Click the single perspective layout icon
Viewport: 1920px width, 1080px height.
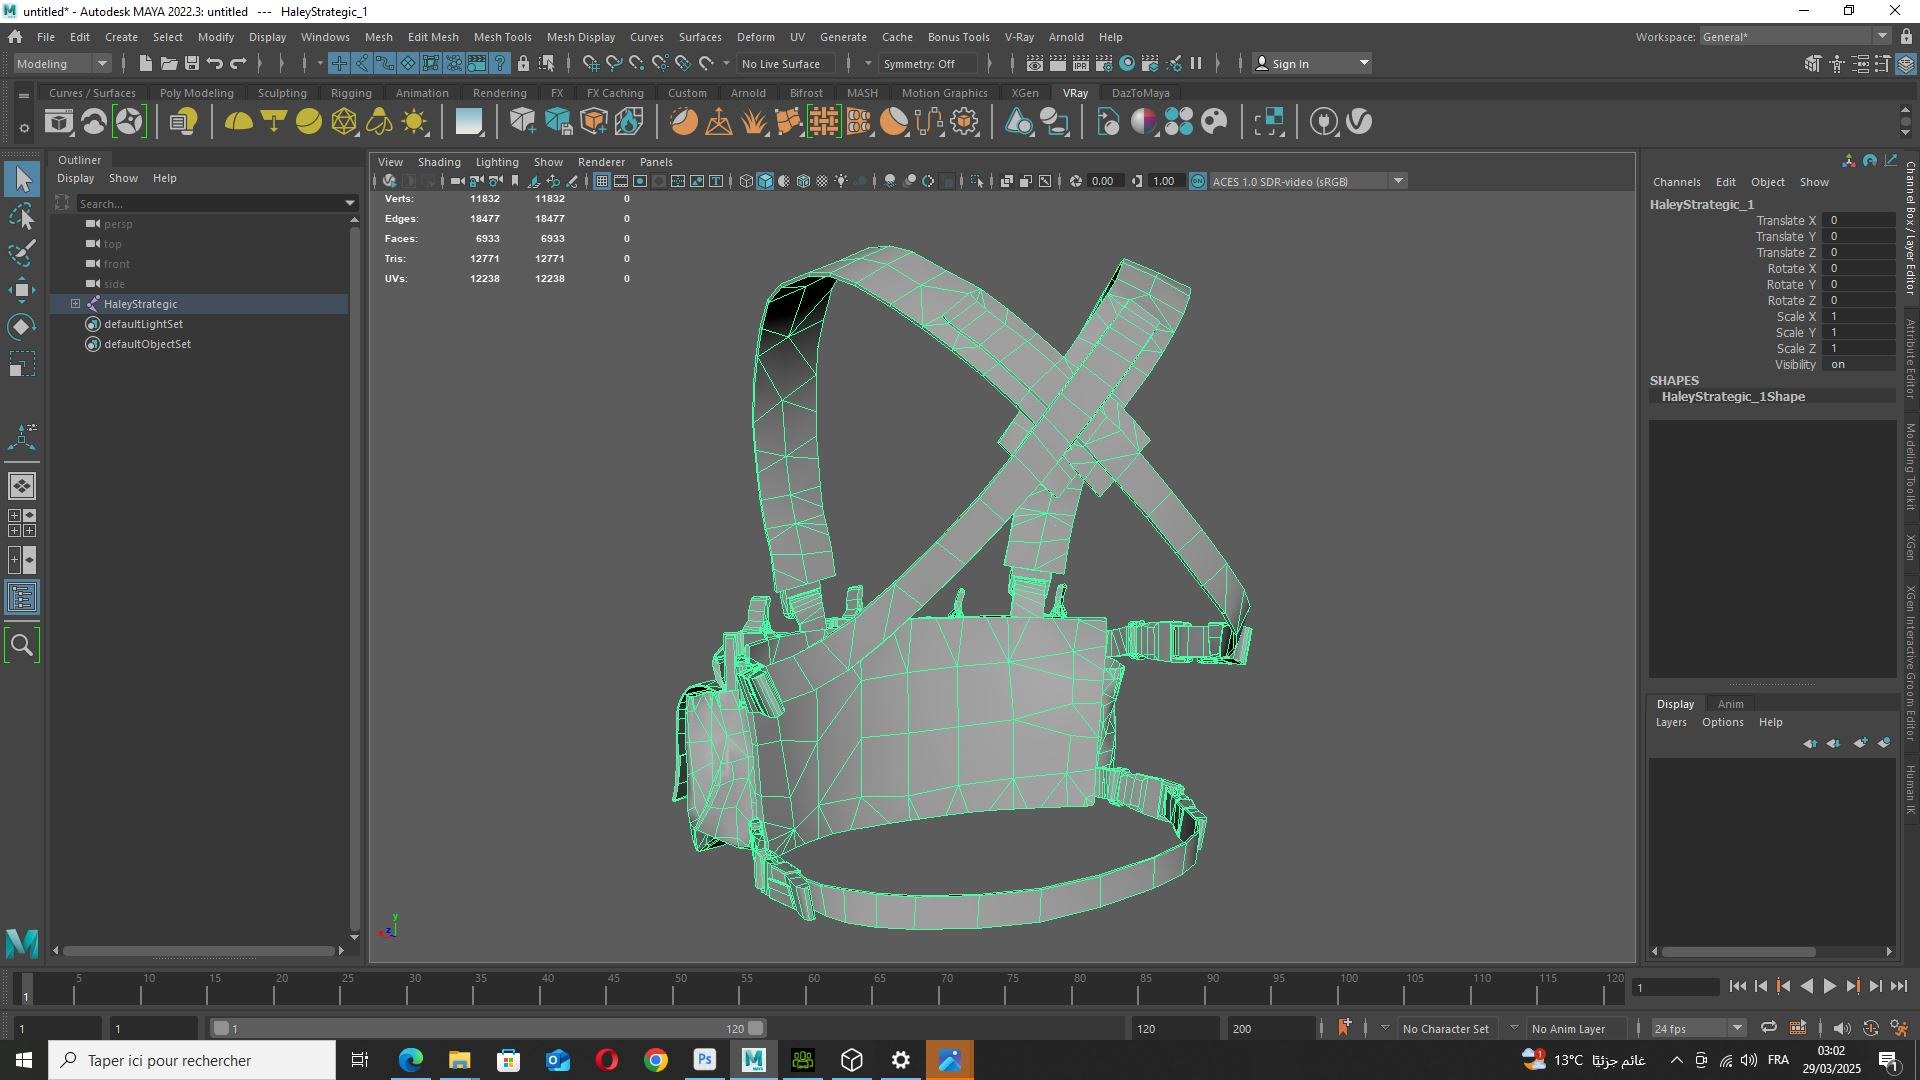22,486
